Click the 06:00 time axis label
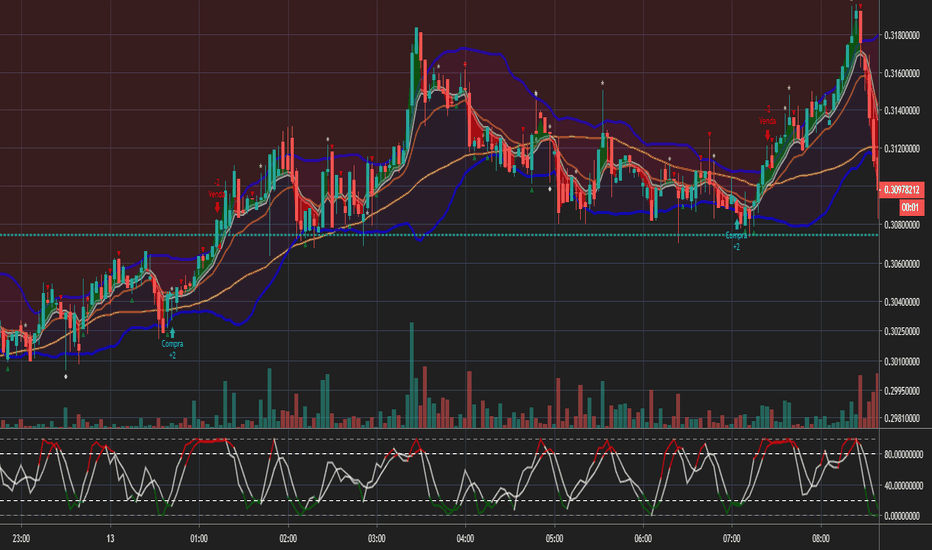 pos(643,539)
